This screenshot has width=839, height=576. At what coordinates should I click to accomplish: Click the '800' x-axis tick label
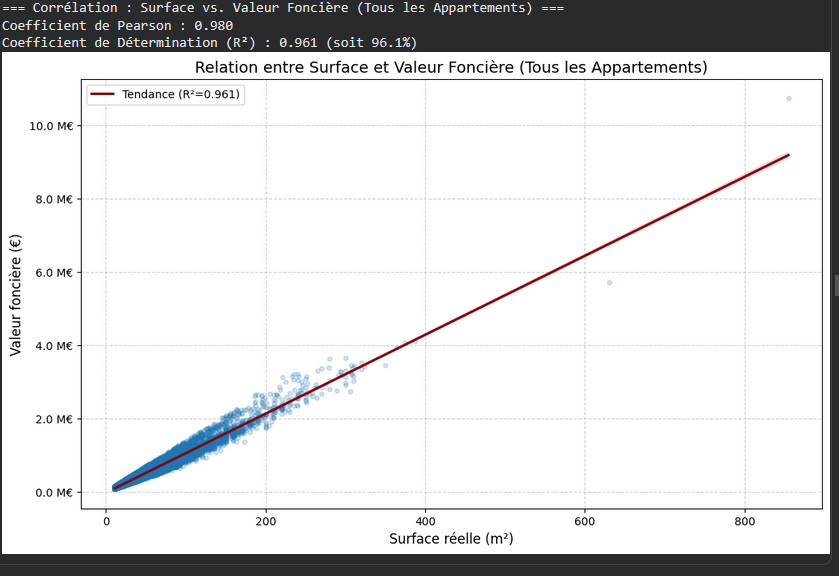click(744, 521)
